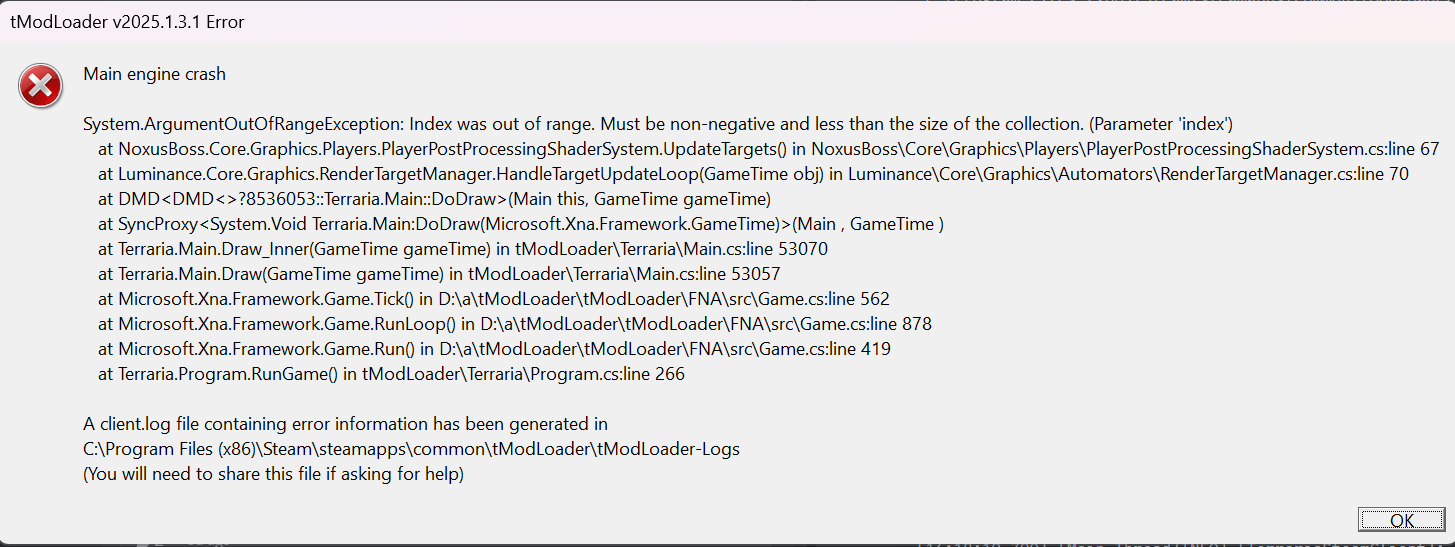Click the share this file help note

[x=273, y=474]
